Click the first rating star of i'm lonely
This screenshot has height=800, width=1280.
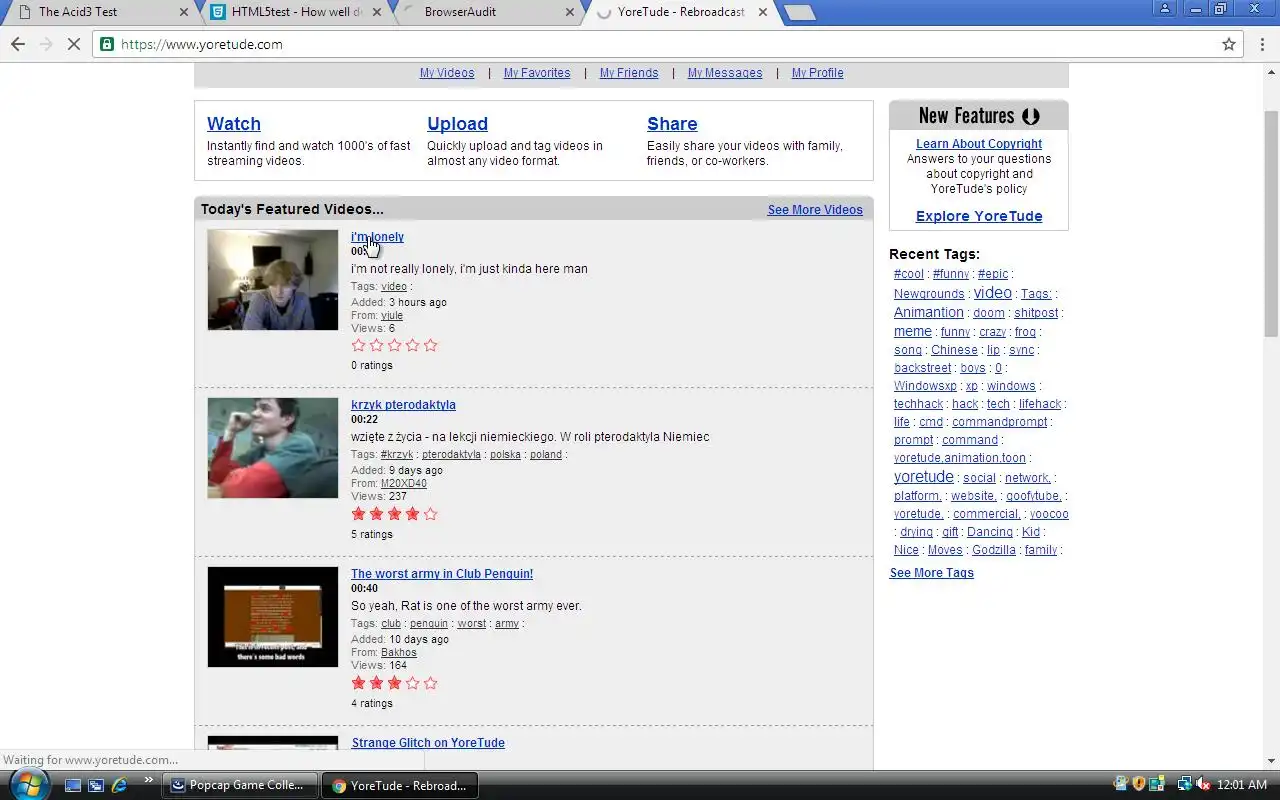click(x=359, y=345)
